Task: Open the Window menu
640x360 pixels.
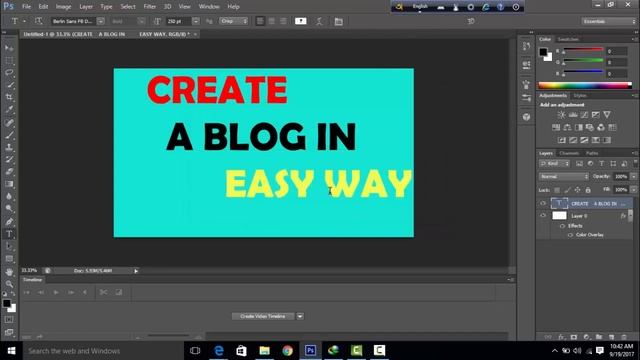Action: [209, 7]
